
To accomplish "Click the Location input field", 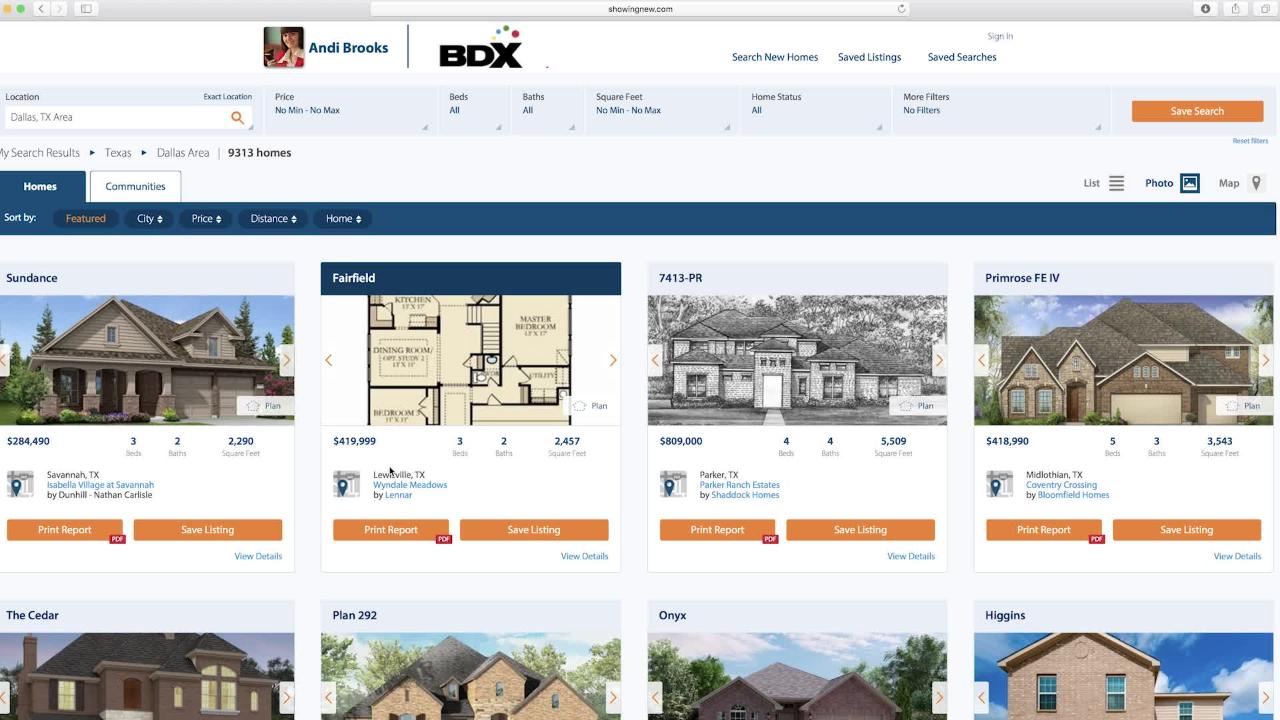I will coord(116,118).
